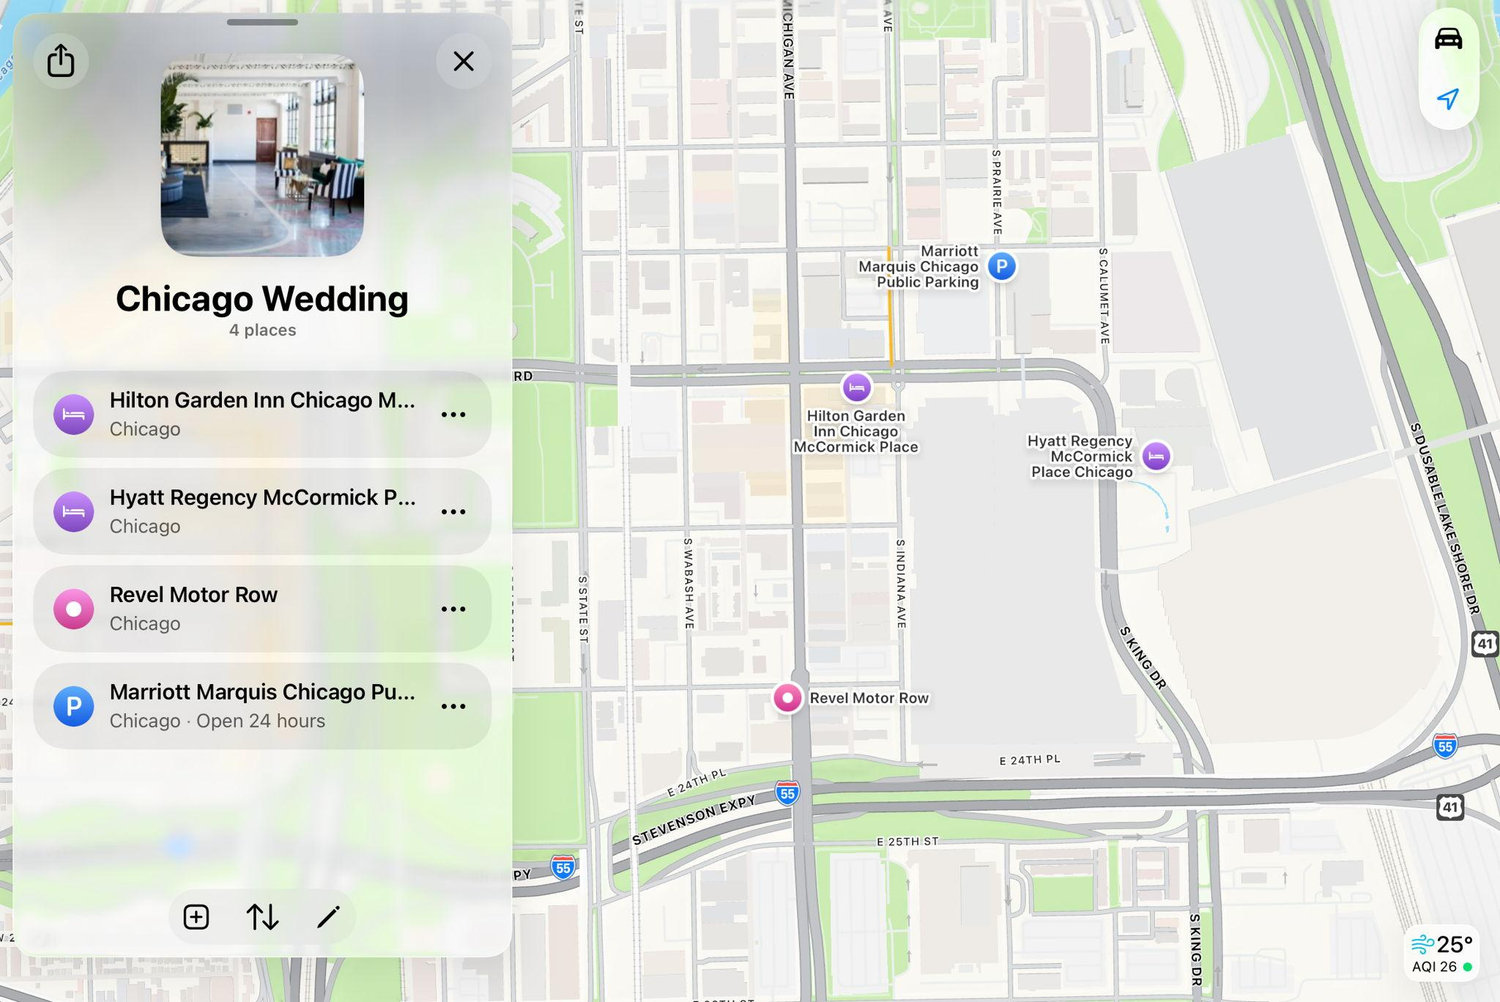1500x1002 pixels.
Task: Add a new place to the guide
Action: 196,917
